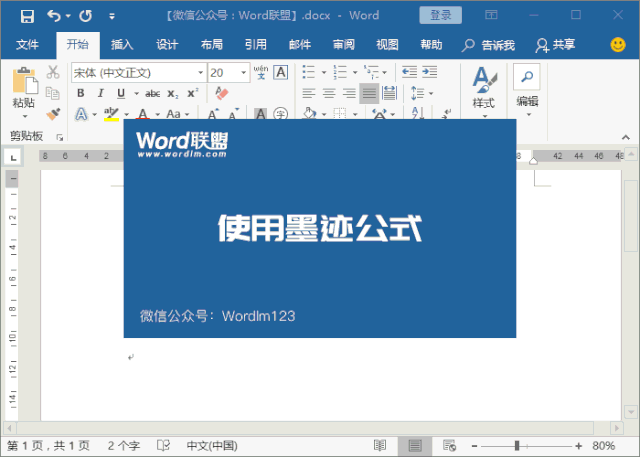Open the 样式 styles gallery
The height and width of the screenshot is (457, 640).
click(x=484, y=92)
